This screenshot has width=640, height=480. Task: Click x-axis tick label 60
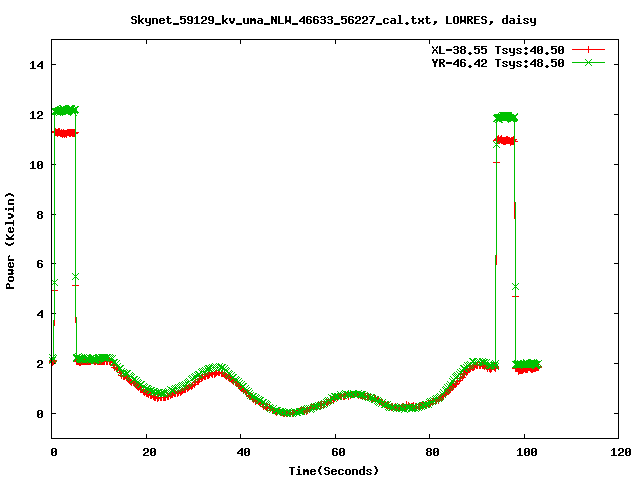tap(338, 452)
